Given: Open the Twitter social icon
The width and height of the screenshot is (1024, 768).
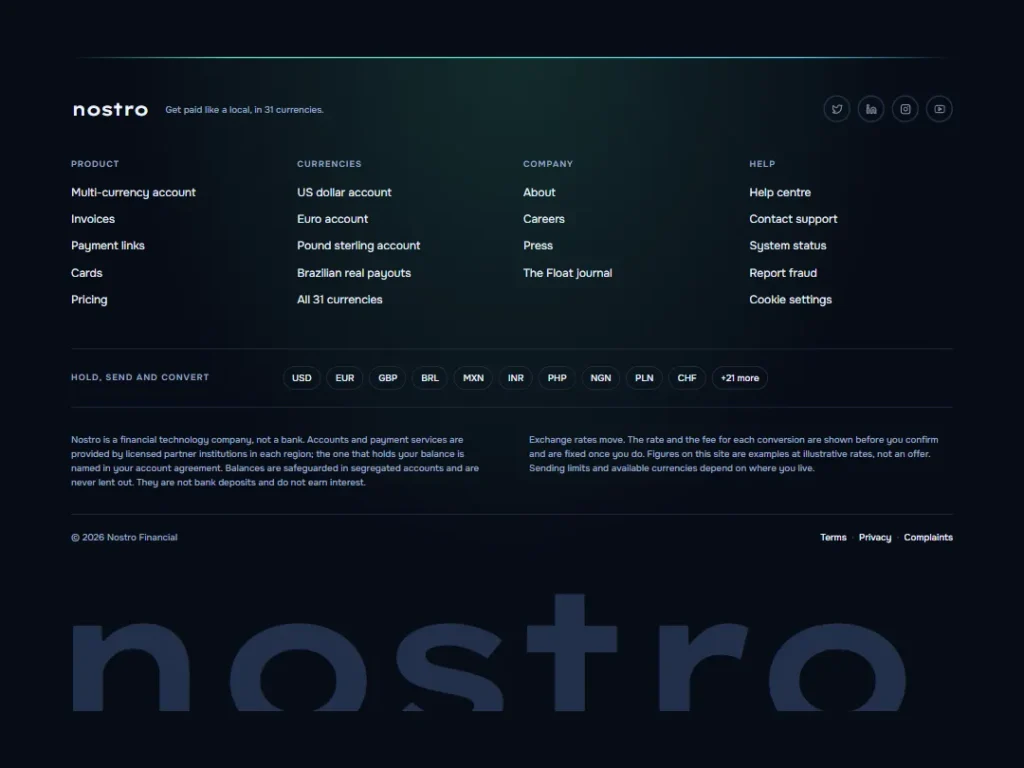Looking at the screenshot, I should pyautogui.click(x=837, y=109).
